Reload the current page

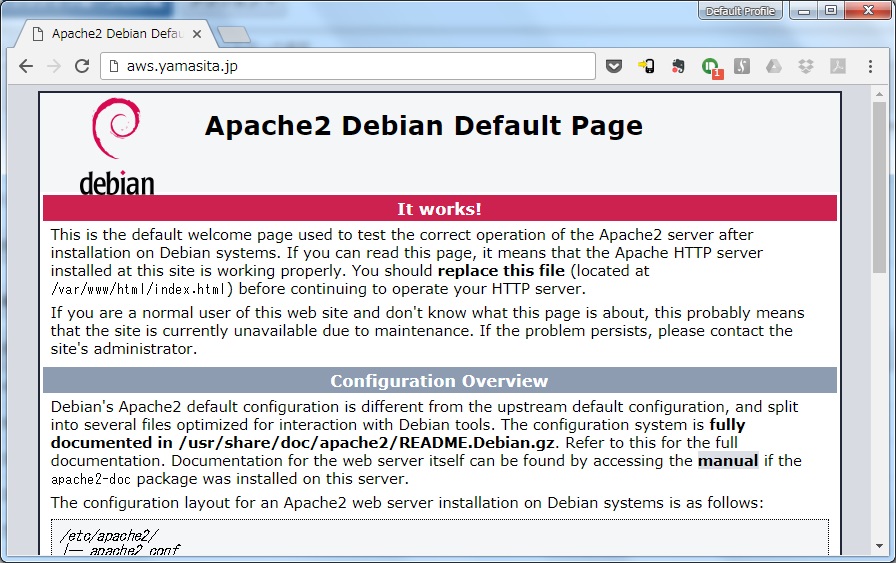tap(82, 66)
